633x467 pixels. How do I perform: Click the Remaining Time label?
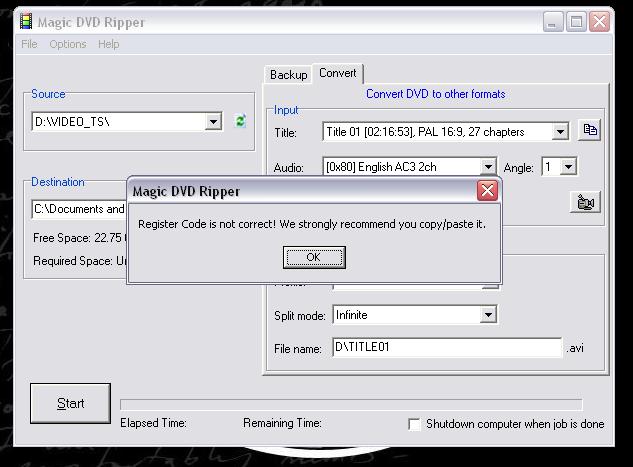point(282,423)
